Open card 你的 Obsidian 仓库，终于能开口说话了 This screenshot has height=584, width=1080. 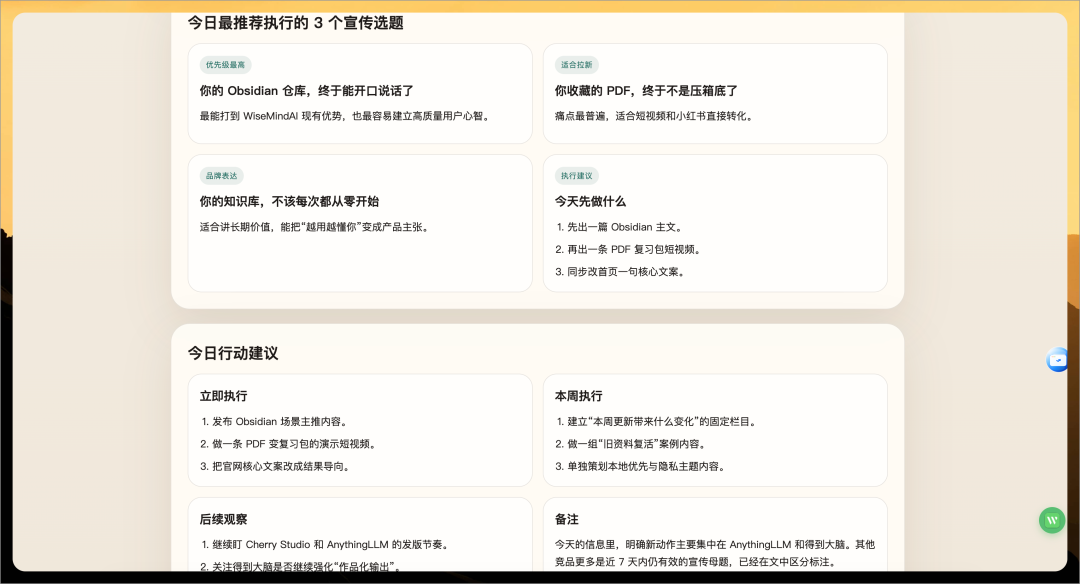click(360, 94)
